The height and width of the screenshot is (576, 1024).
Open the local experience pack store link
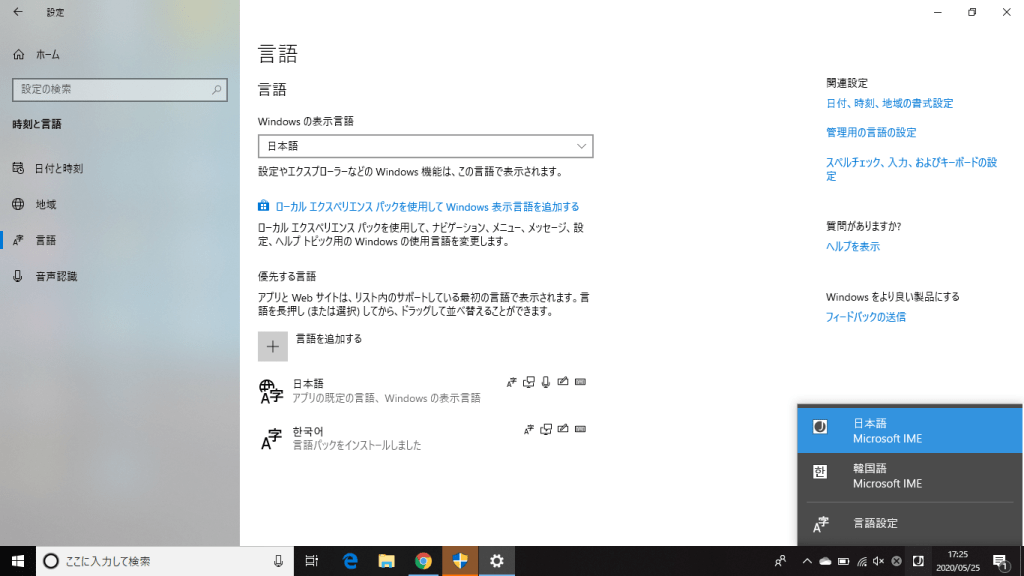click(x=428, y=207)
